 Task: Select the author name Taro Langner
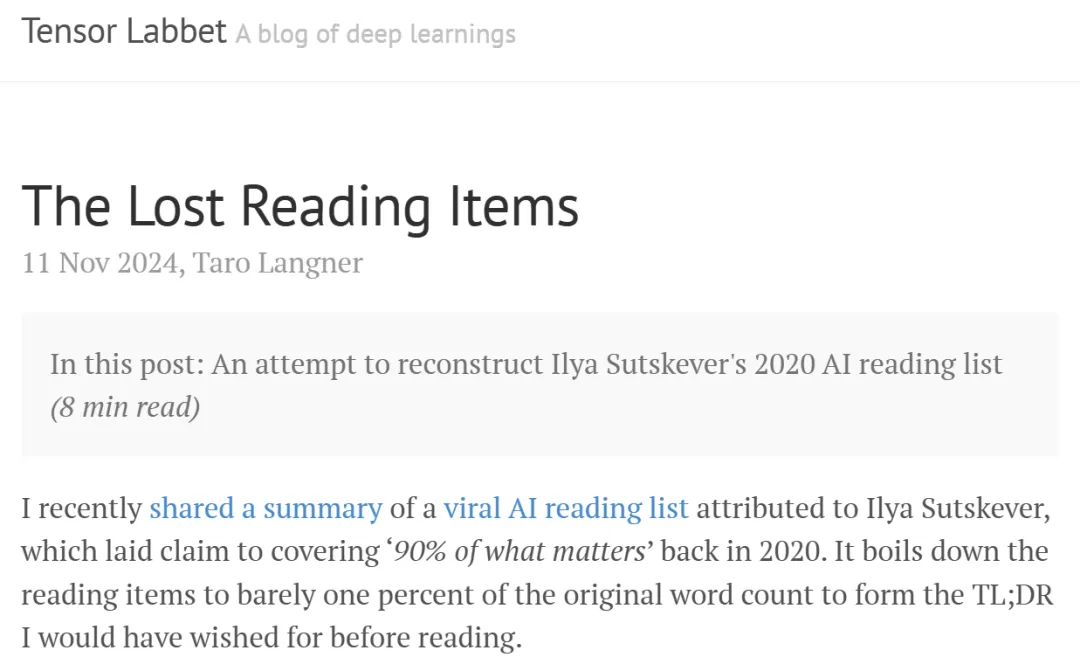click(x=277, y=262)
